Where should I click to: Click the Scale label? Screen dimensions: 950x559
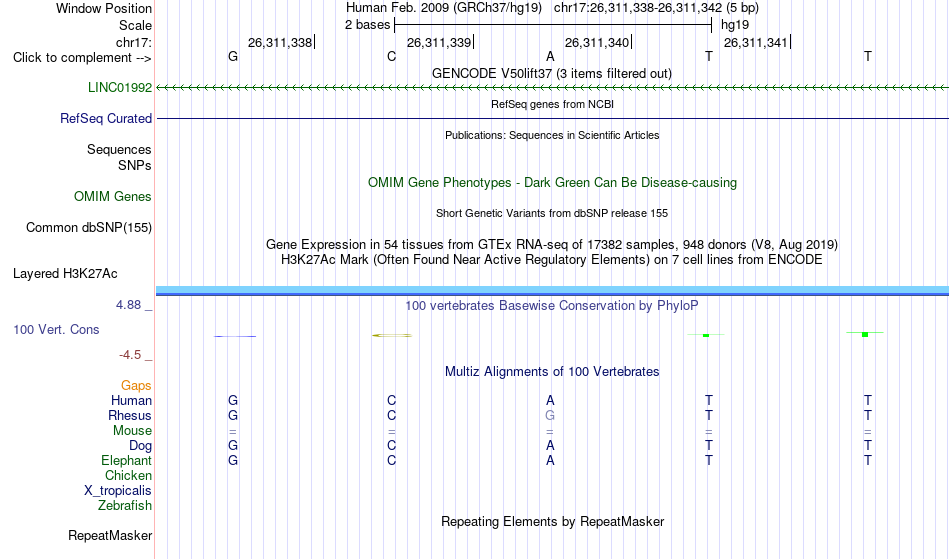click(135, 25)
